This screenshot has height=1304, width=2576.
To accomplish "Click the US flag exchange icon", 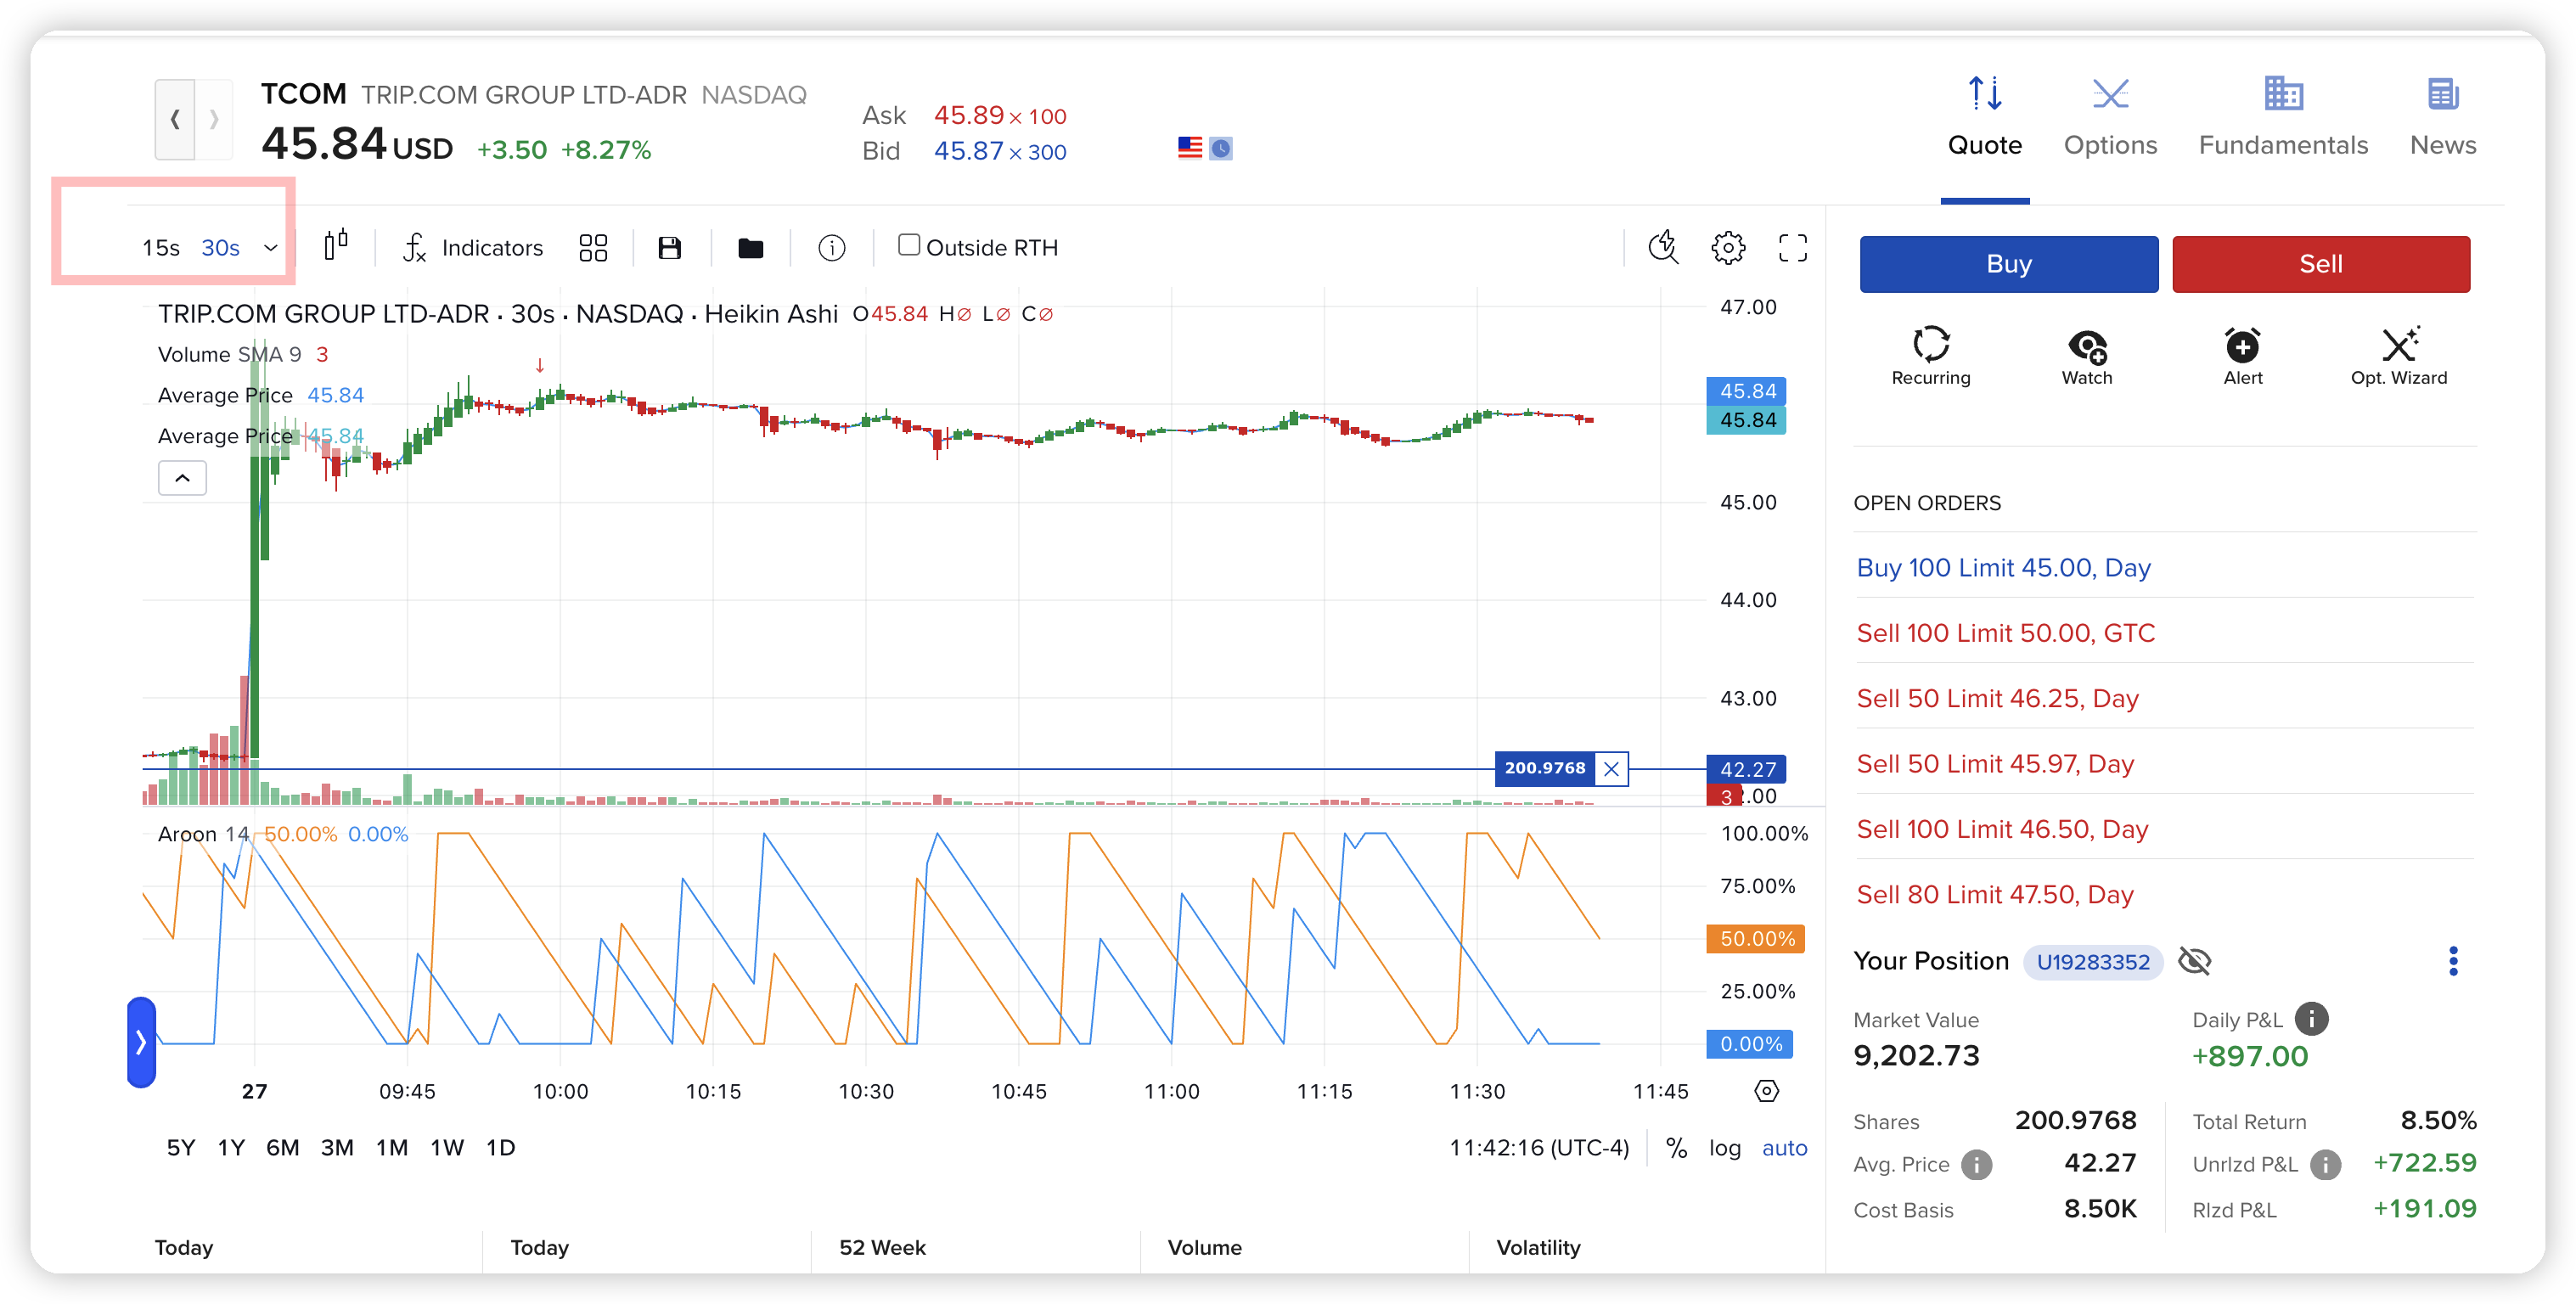I will [1189, 148].
